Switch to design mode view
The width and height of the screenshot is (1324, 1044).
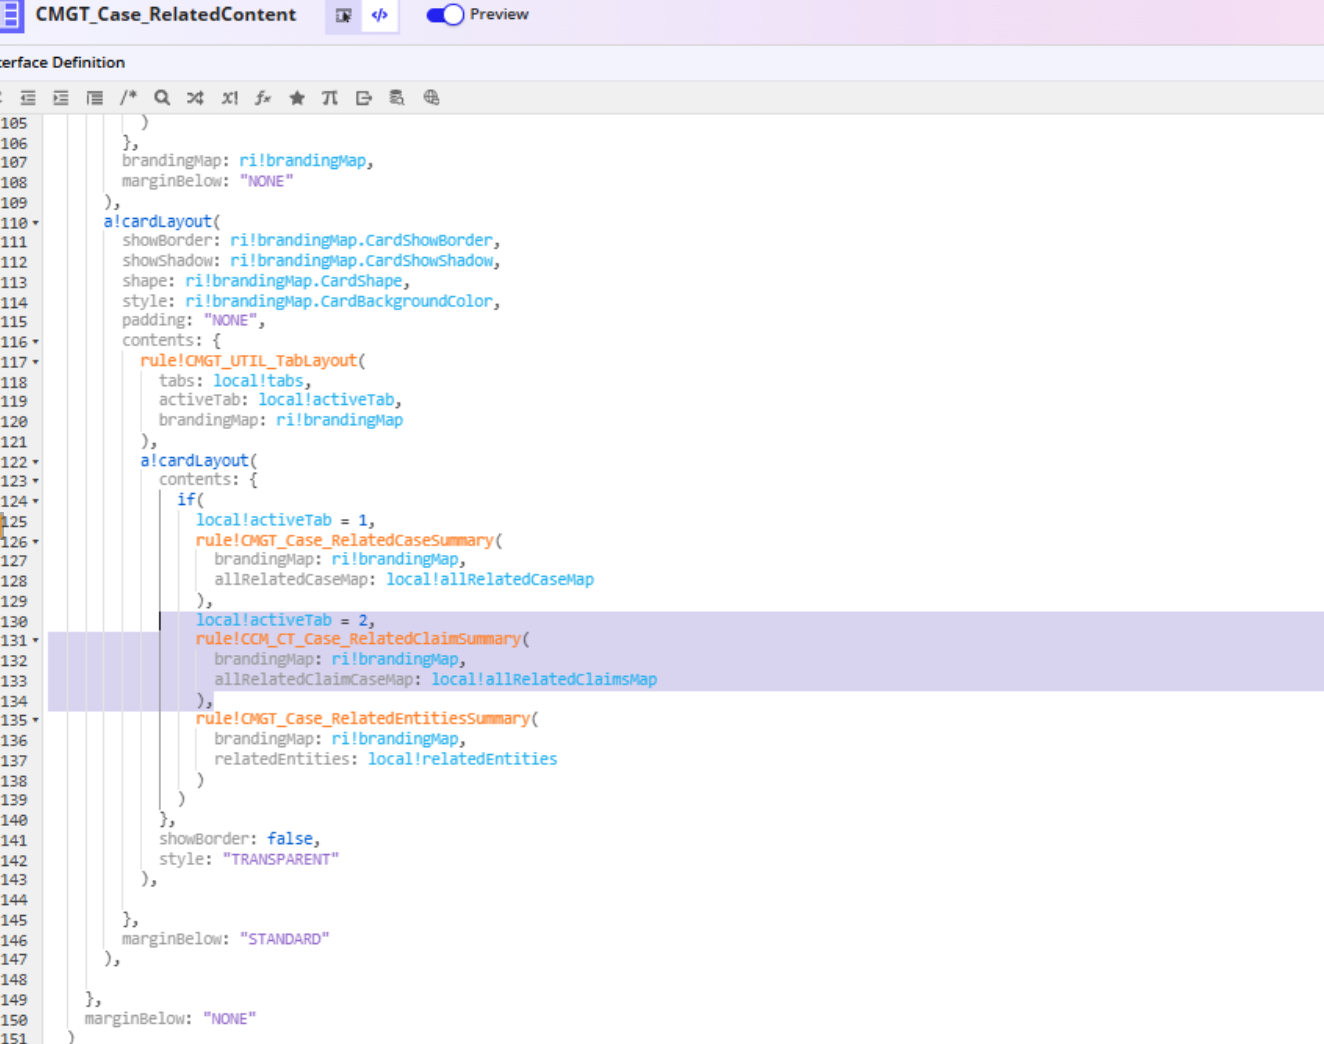pyautogui.click(x=343, y=15)
